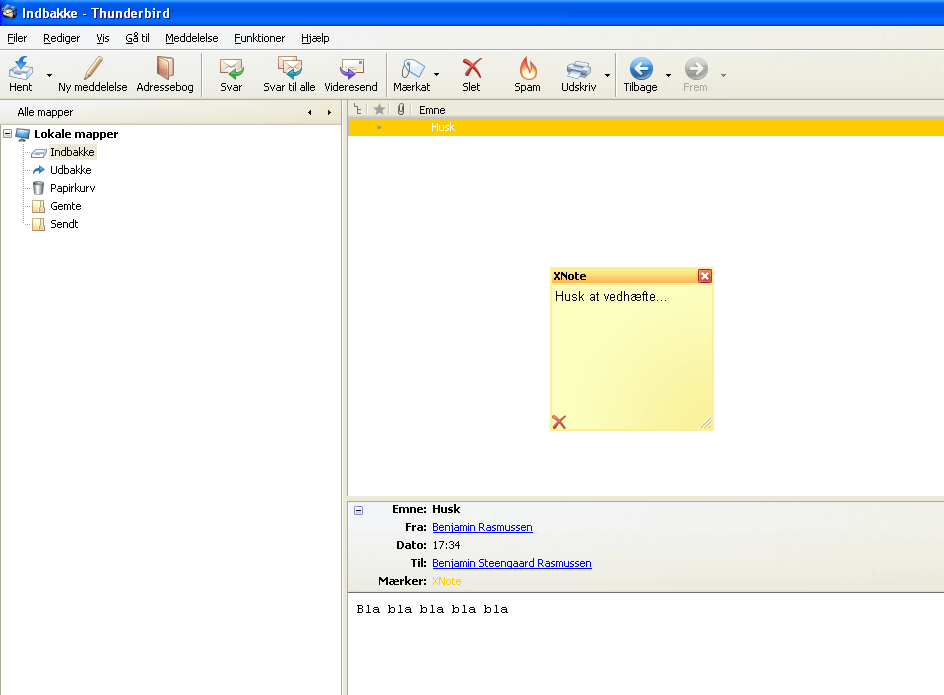Click the Hent (get mail) icon
The width and height of the screenshot is (944, 695).
click(21, 69)
